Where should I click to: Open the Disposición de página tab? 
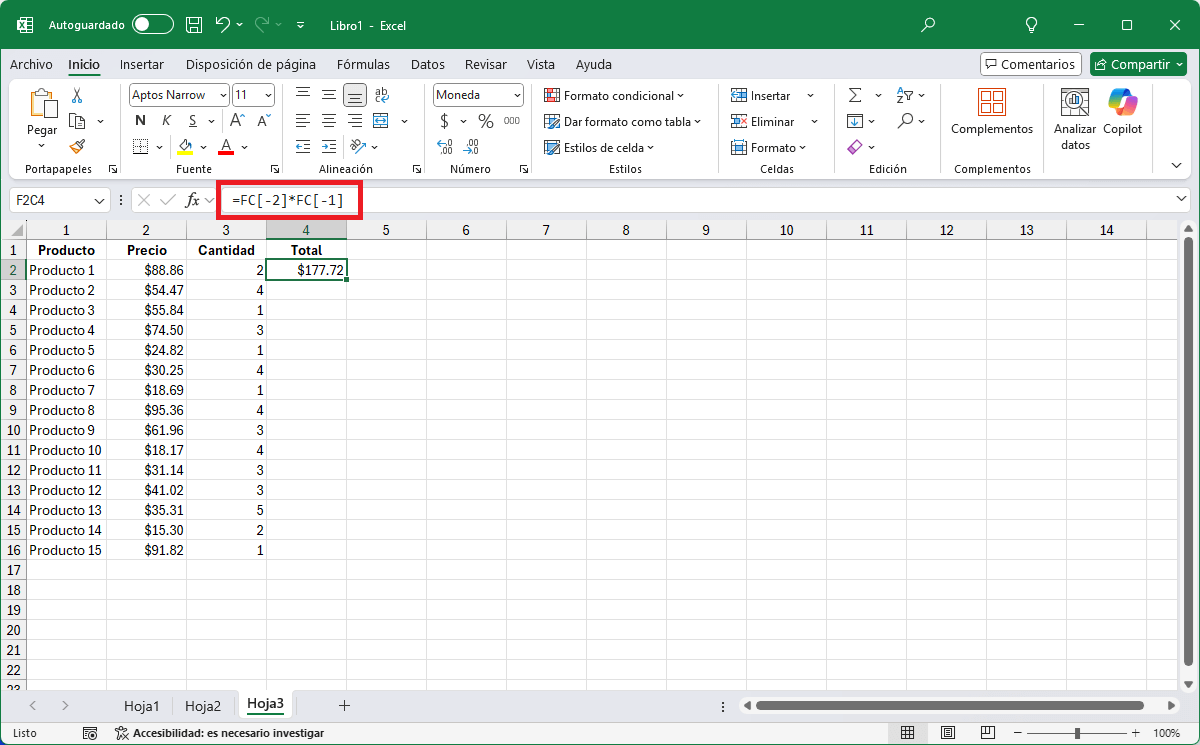point(251,64)
